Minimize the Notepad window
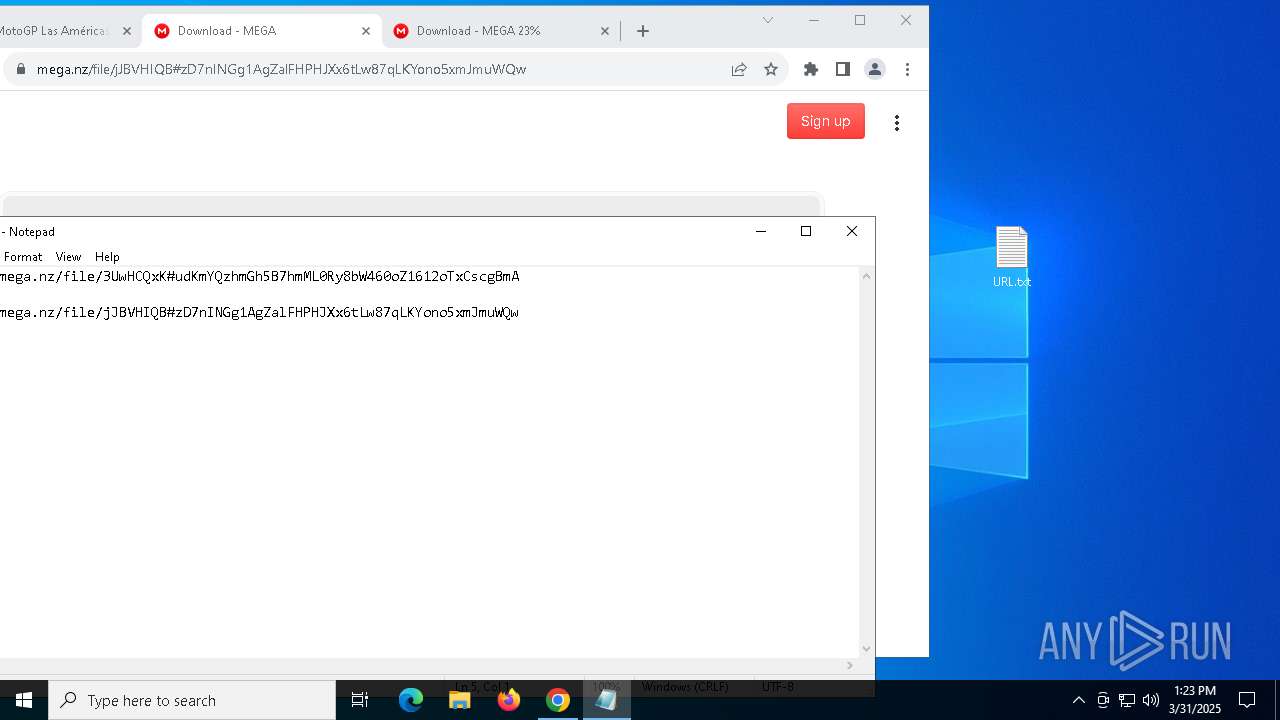The height and width of the screenshot is (720, 1280). point(761,231)
